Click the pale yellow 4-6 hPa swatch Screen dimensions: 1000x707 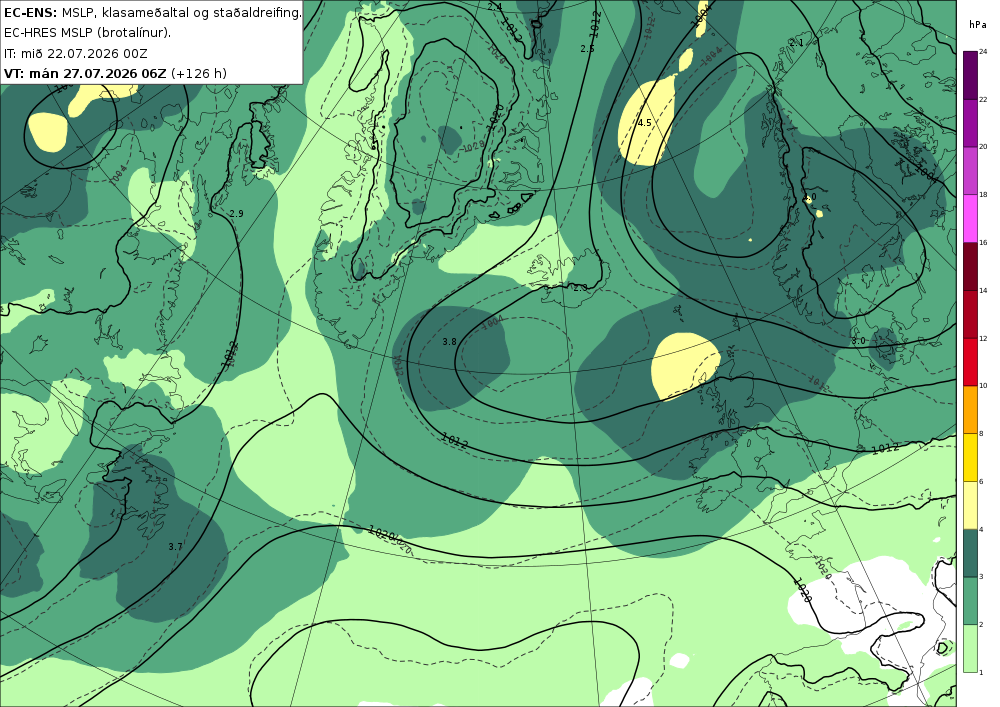970,505
